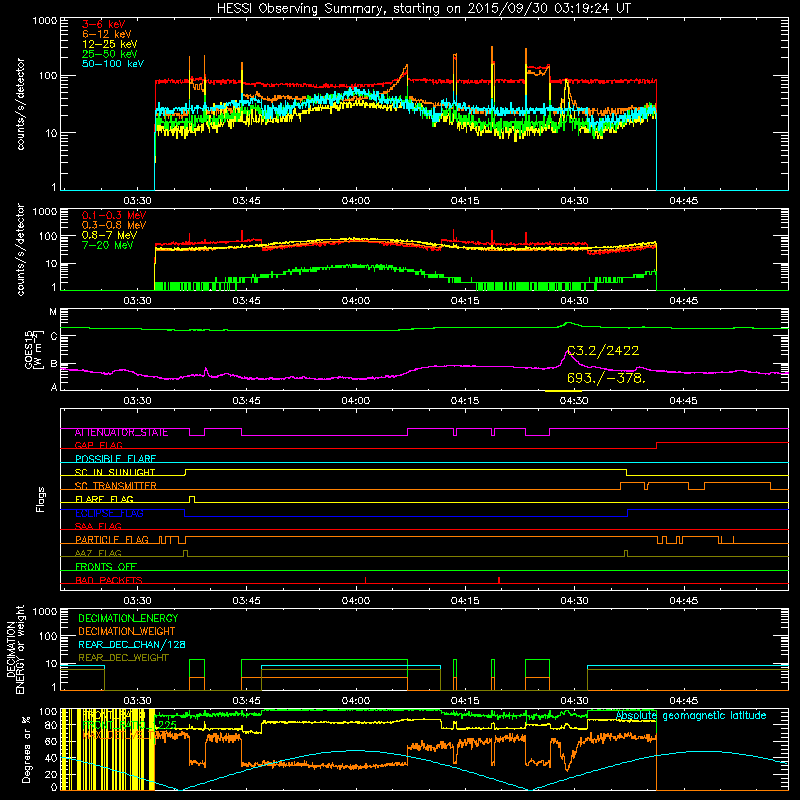This screenshot has height=800, width=800.
Task: Click the counts/s/detector axis title of keV panel
Action: coord(20,104)
